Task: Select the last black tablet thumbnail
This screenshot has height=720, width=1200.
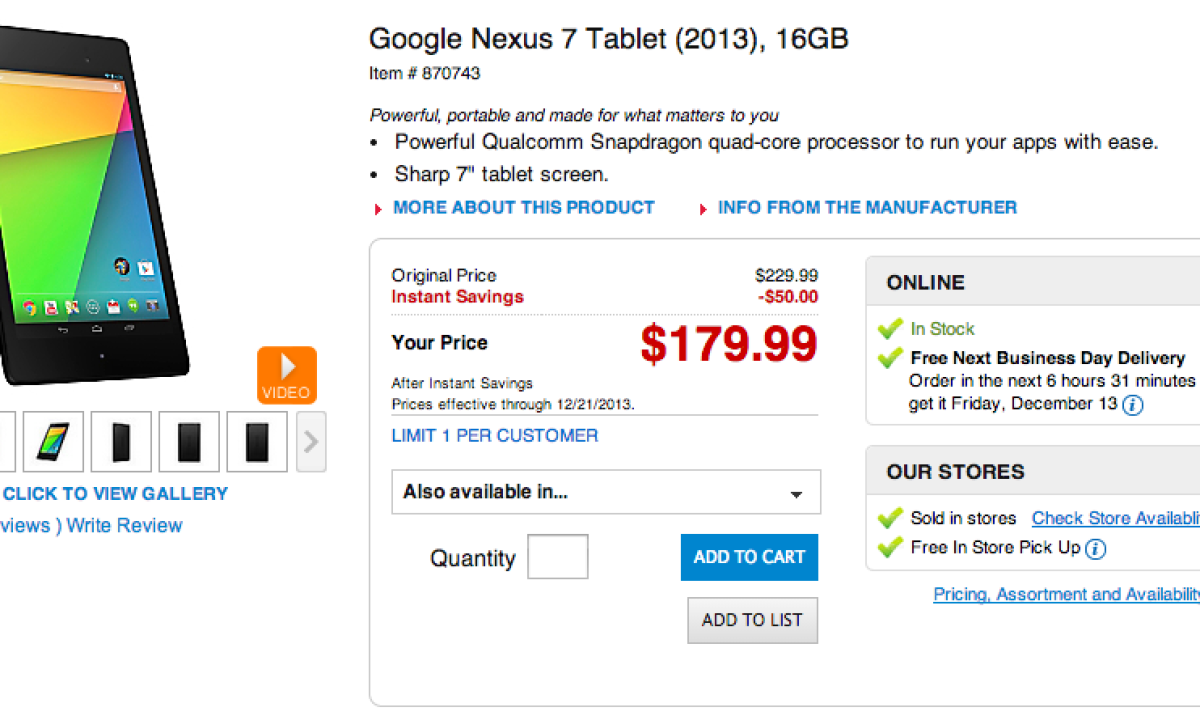Action: (257, 441)
